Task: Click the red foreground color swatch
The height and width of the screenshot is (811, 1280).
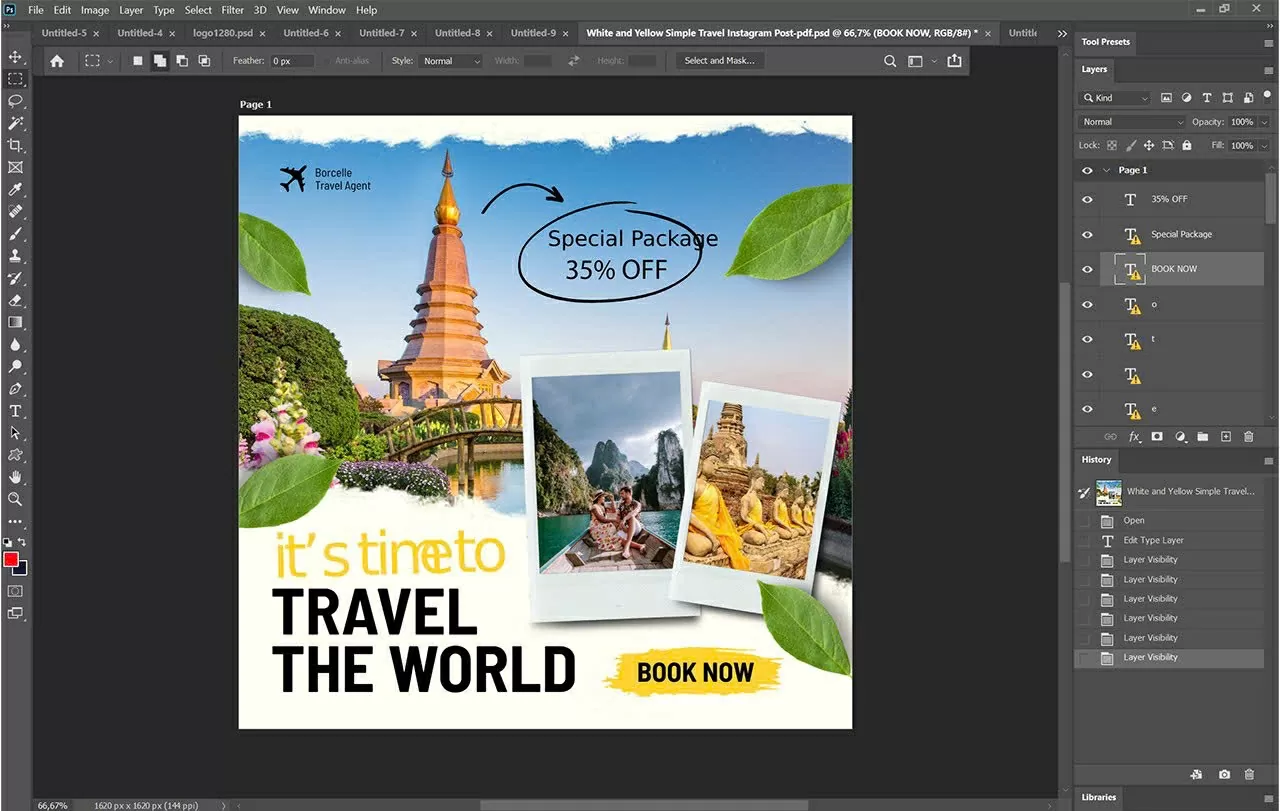Action: click(x=11, y=560)
